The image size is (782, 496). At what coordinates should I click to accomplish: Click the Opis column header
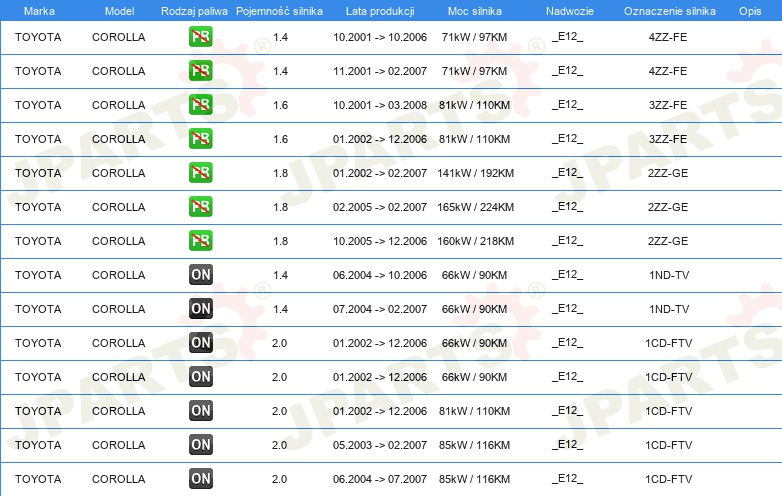pyautogui.click(x=750, y=10)
